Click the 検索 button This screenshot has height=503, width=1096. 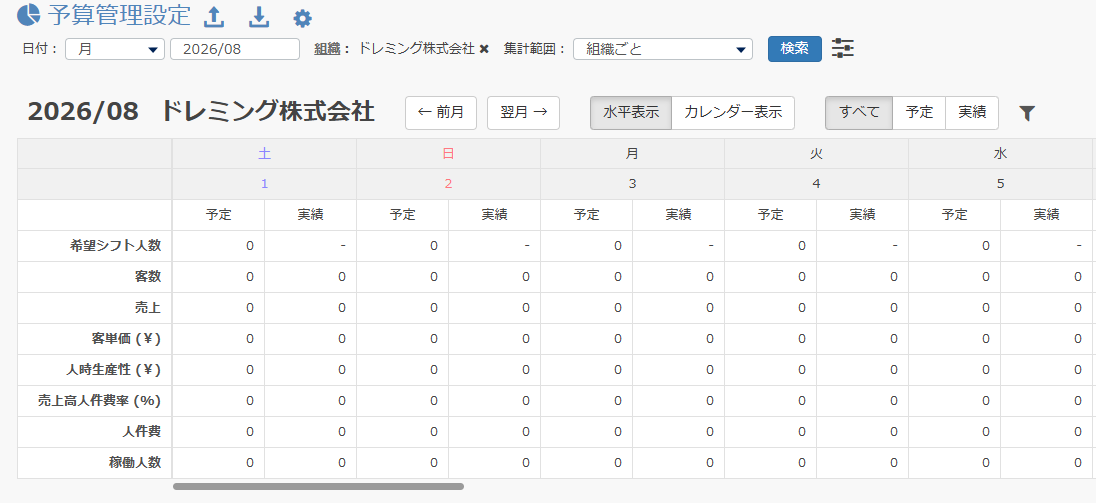click(x=795, y=49)
